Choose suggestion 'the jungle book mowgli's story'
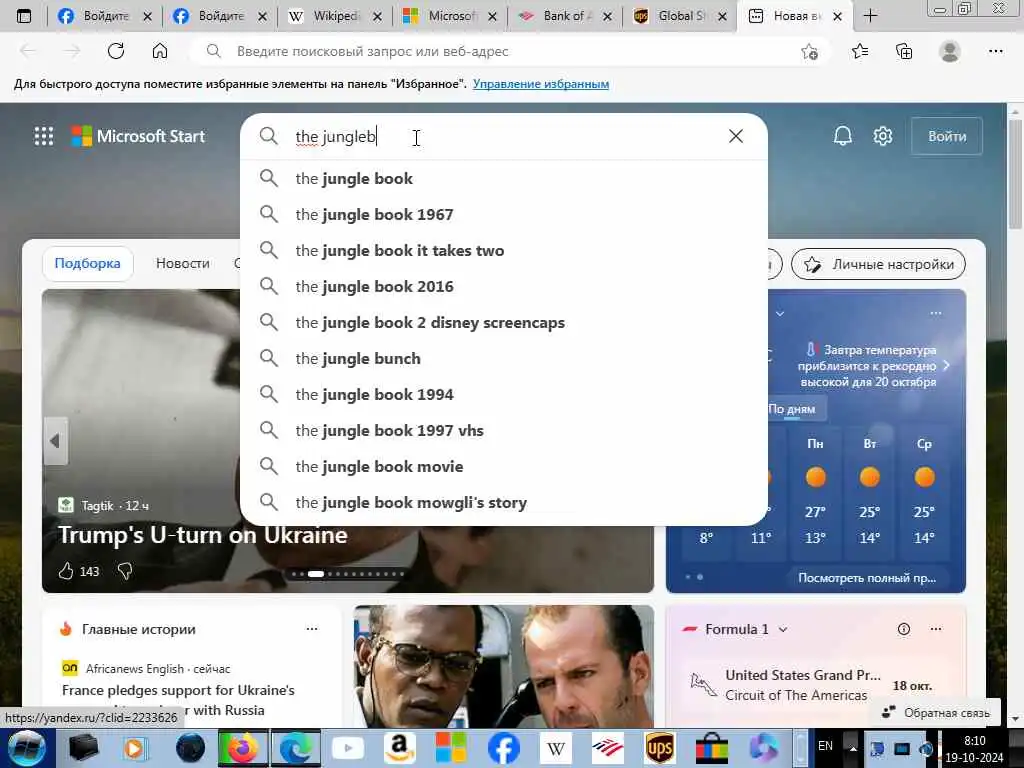This screenshot has height=768, width=1024. [x=504, y=502]
